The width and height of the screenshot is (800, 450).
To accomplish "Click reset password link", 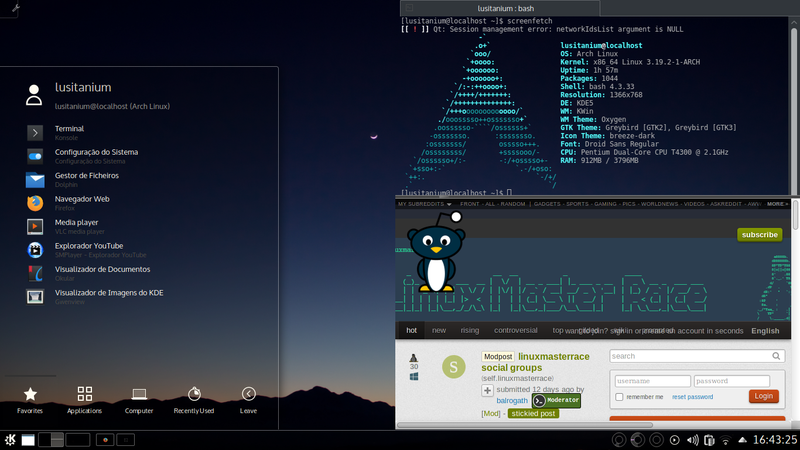I will (x=692, y=397).
